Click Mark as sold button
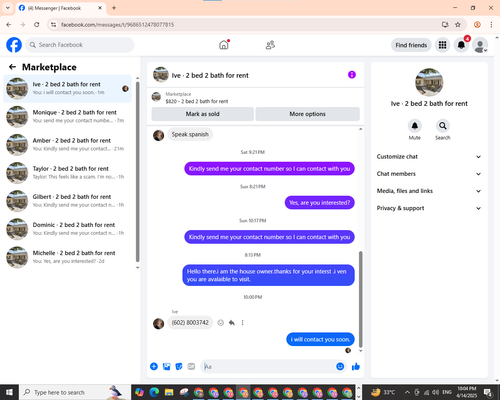The width and height of the screenshot is (500, 400). (203, 114)
